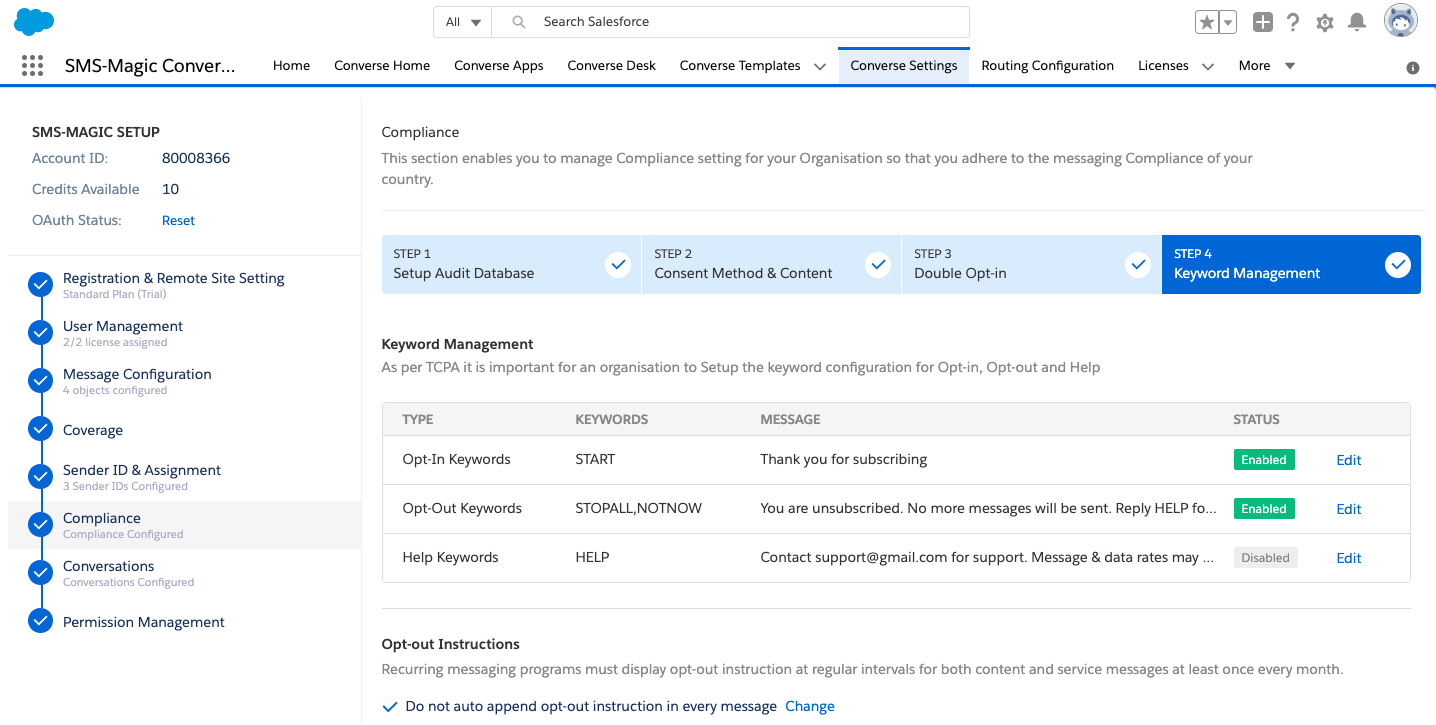Click the Coverage step check icon
This screenshot has height=725, width=1436.
coord(40,429)
